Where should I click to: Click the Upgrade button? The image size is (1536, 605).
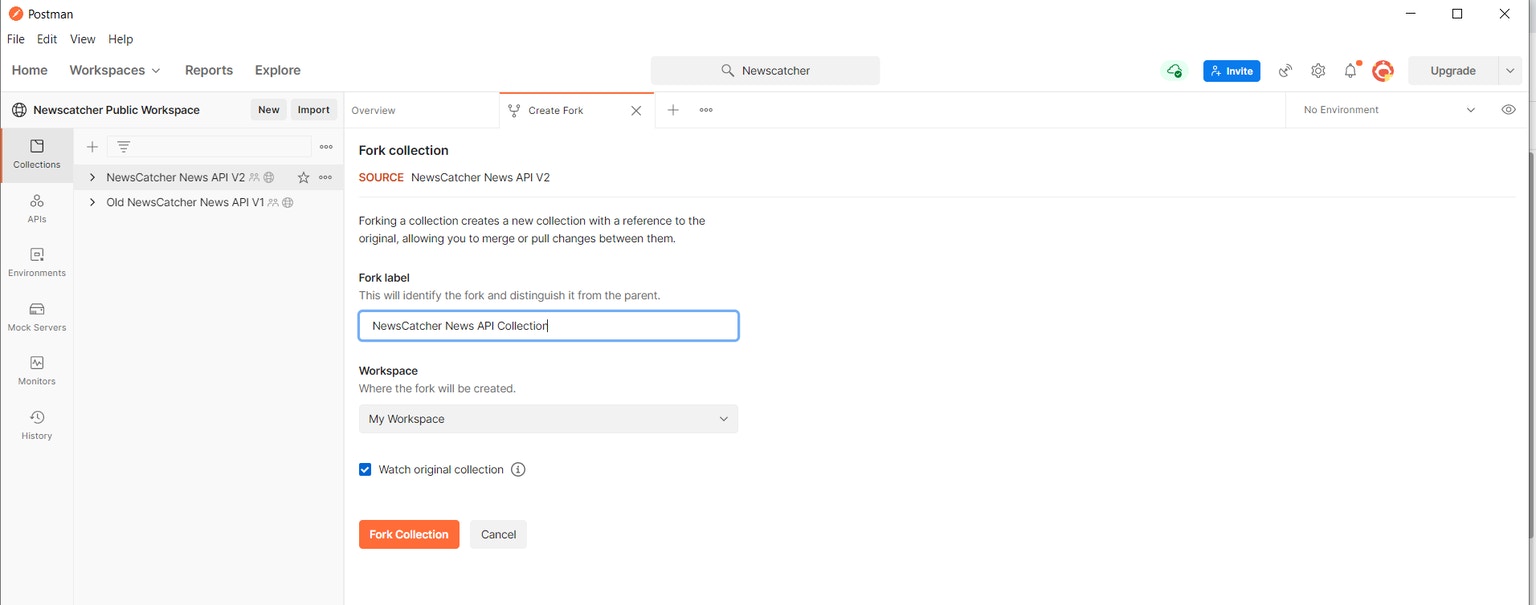1453,71
